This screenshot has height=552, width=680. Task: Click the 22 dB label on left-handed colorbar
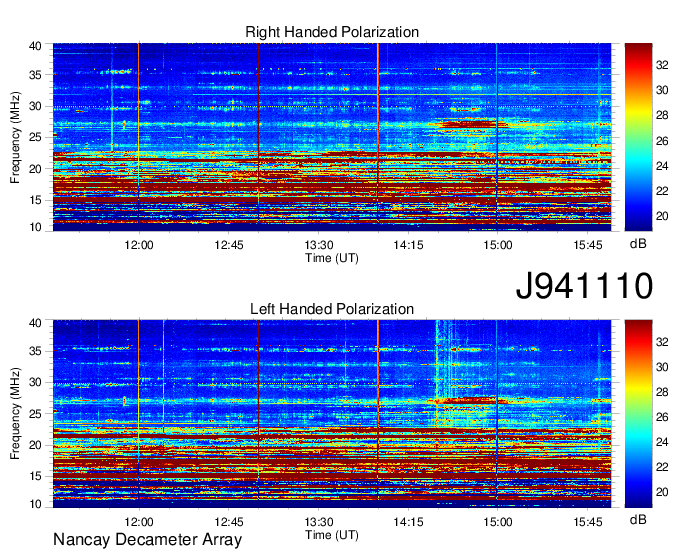click(x=662, y=467)
